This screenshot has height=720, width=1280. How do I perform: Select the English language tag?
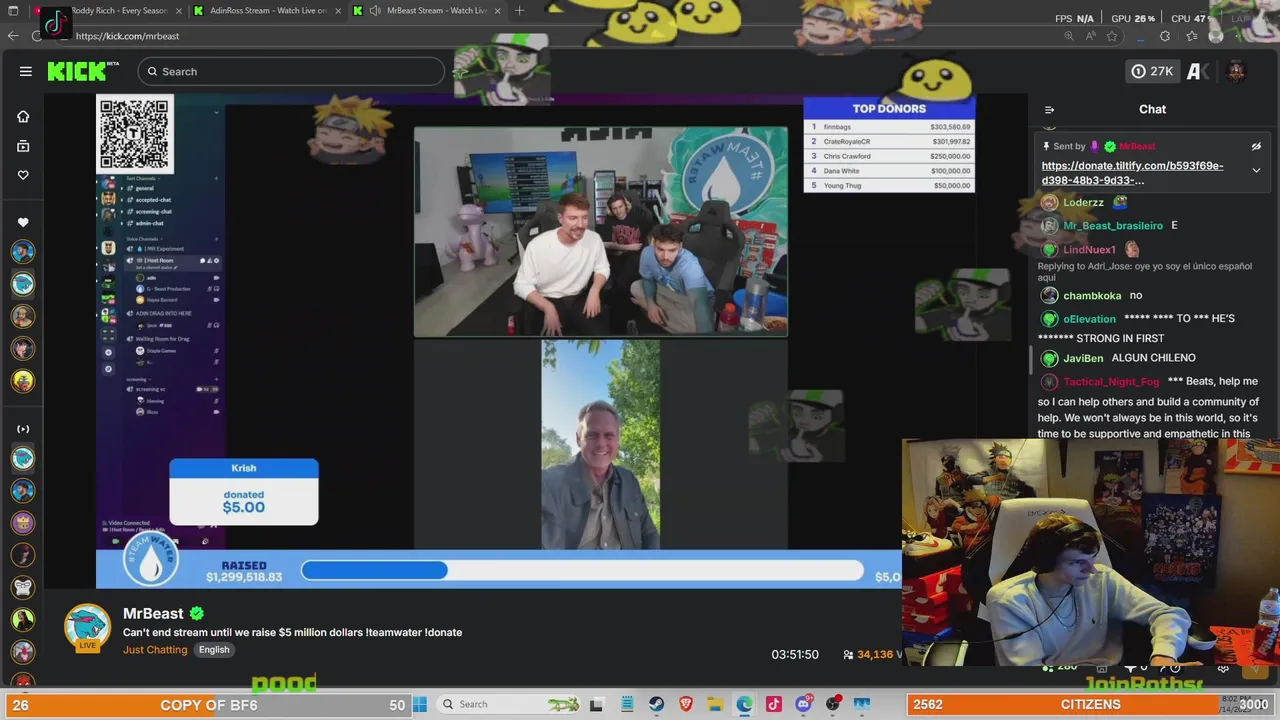pos(214,650)
